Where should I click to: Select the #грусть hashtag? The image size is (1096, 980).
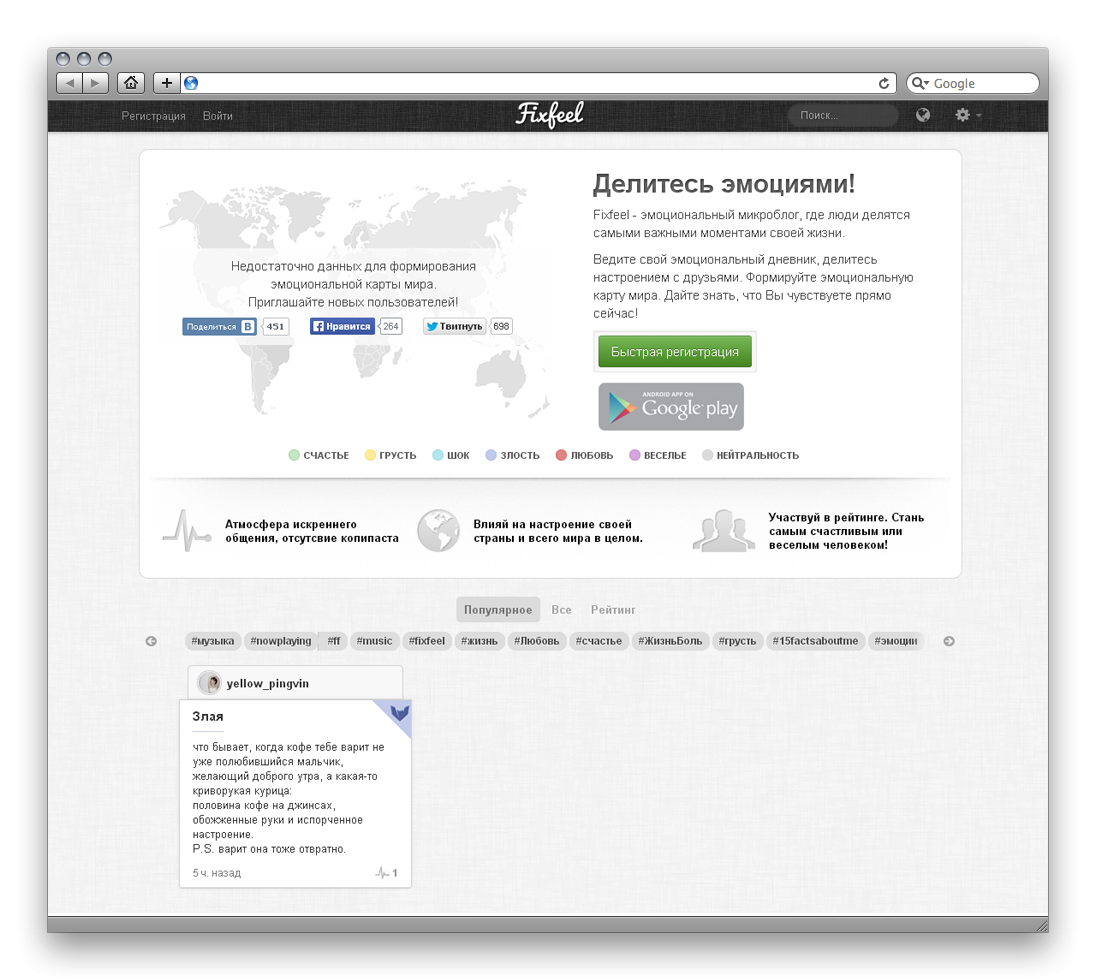point(737,641)
